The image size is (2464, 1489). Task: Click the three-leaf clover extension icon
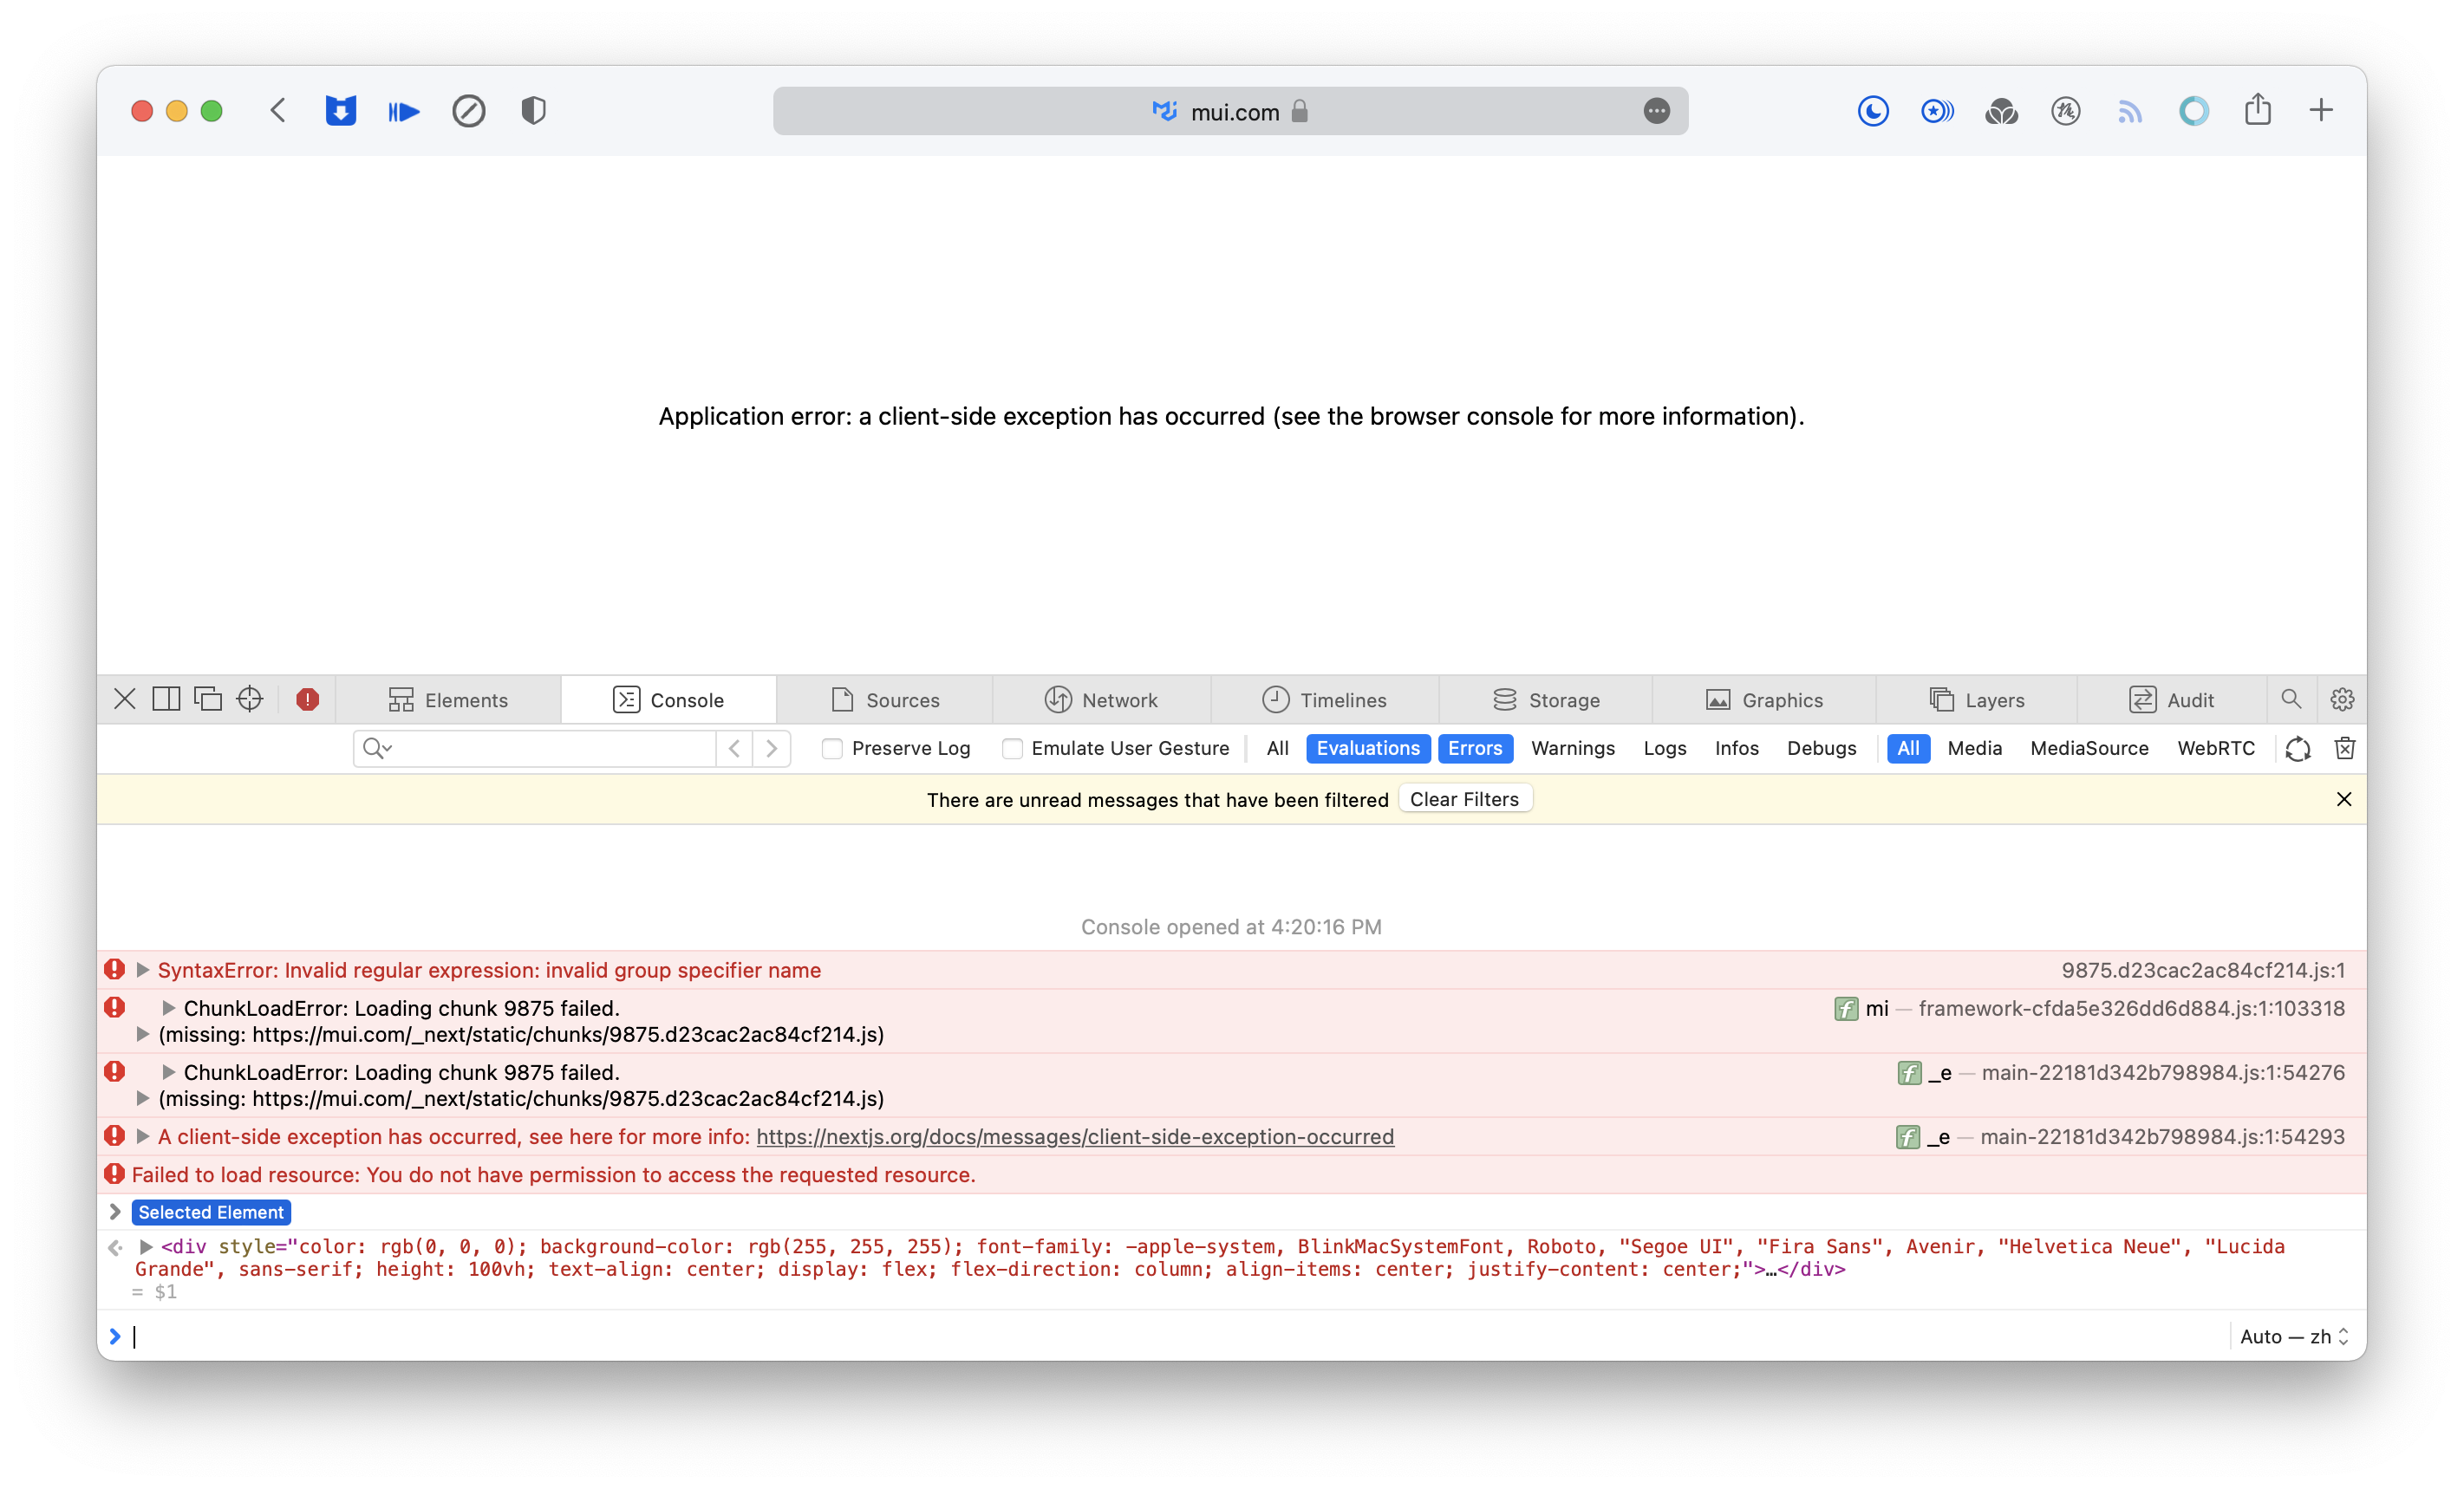tap(2001, 111)
